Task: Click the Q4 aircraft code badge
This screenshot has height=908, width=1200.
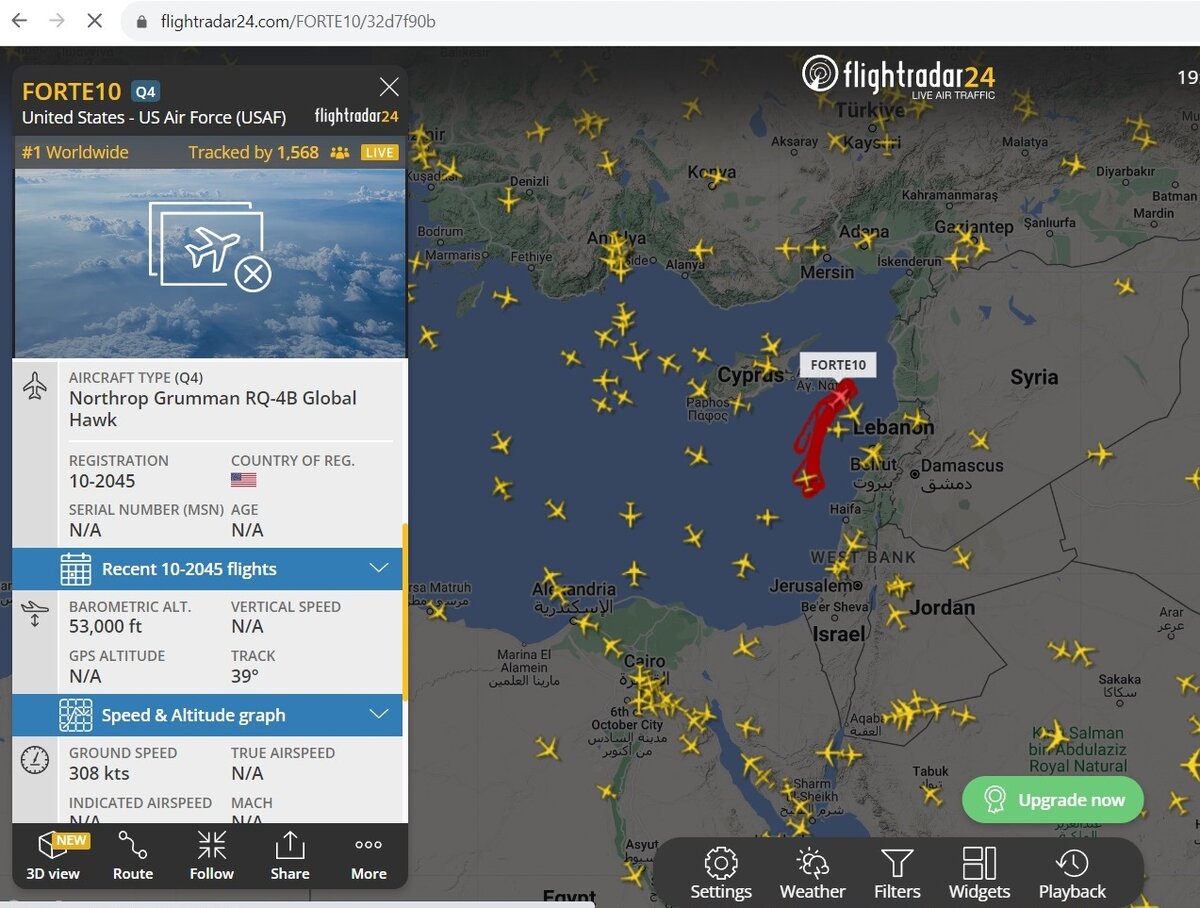Action: (x=146, y=92)
